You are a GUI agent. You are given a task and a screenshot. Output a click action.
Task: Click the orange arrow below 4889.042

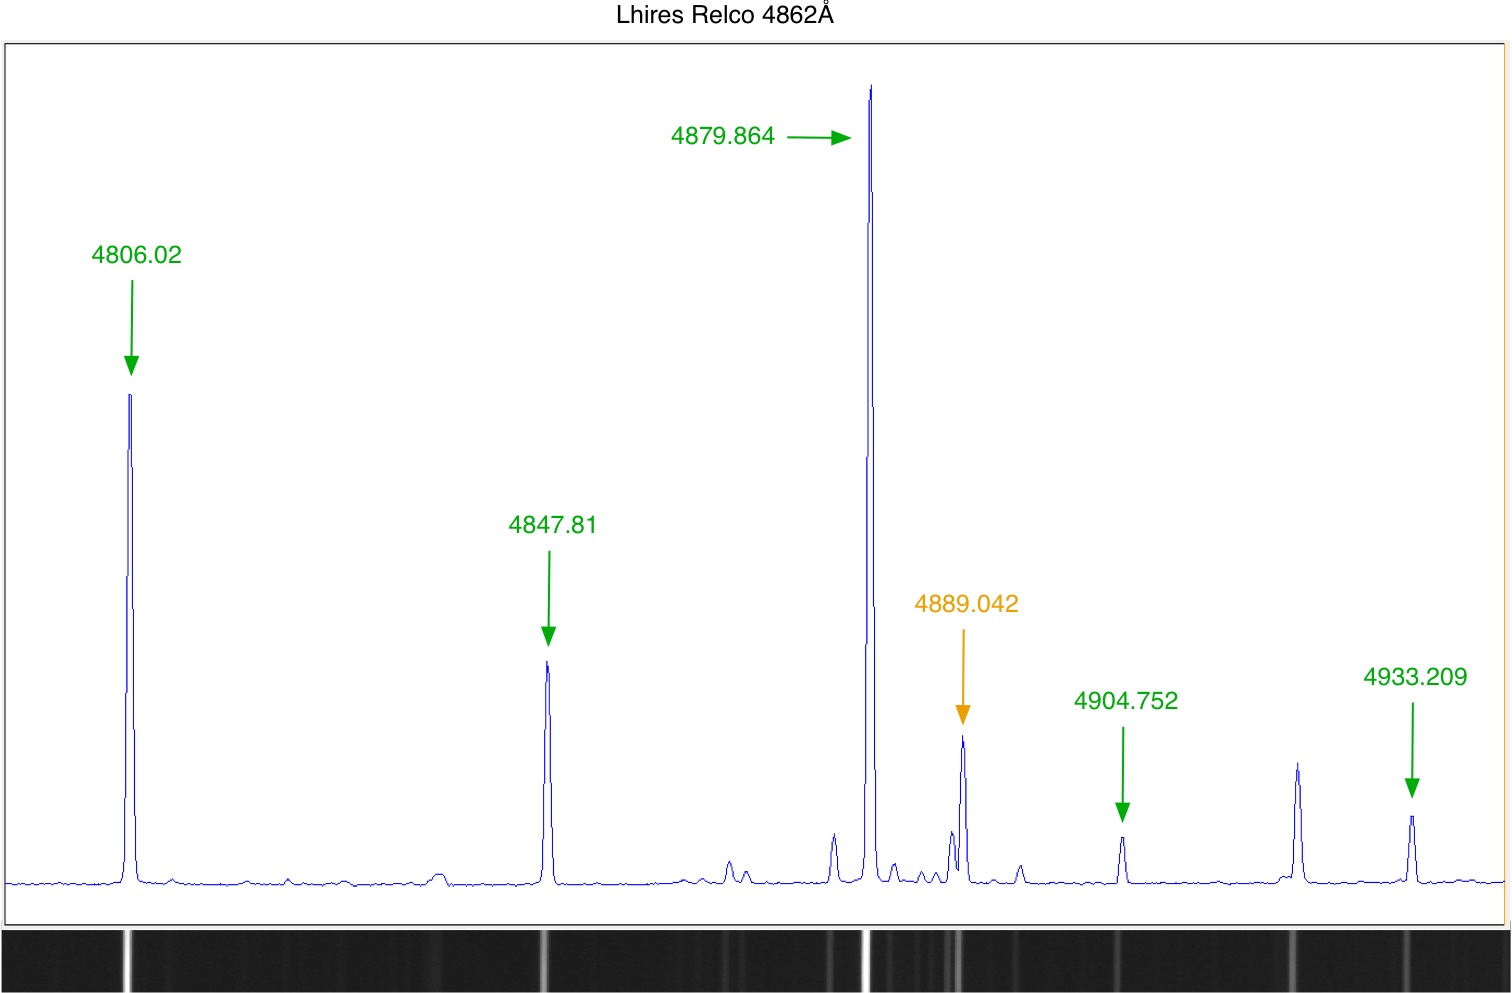pos(963,676)
